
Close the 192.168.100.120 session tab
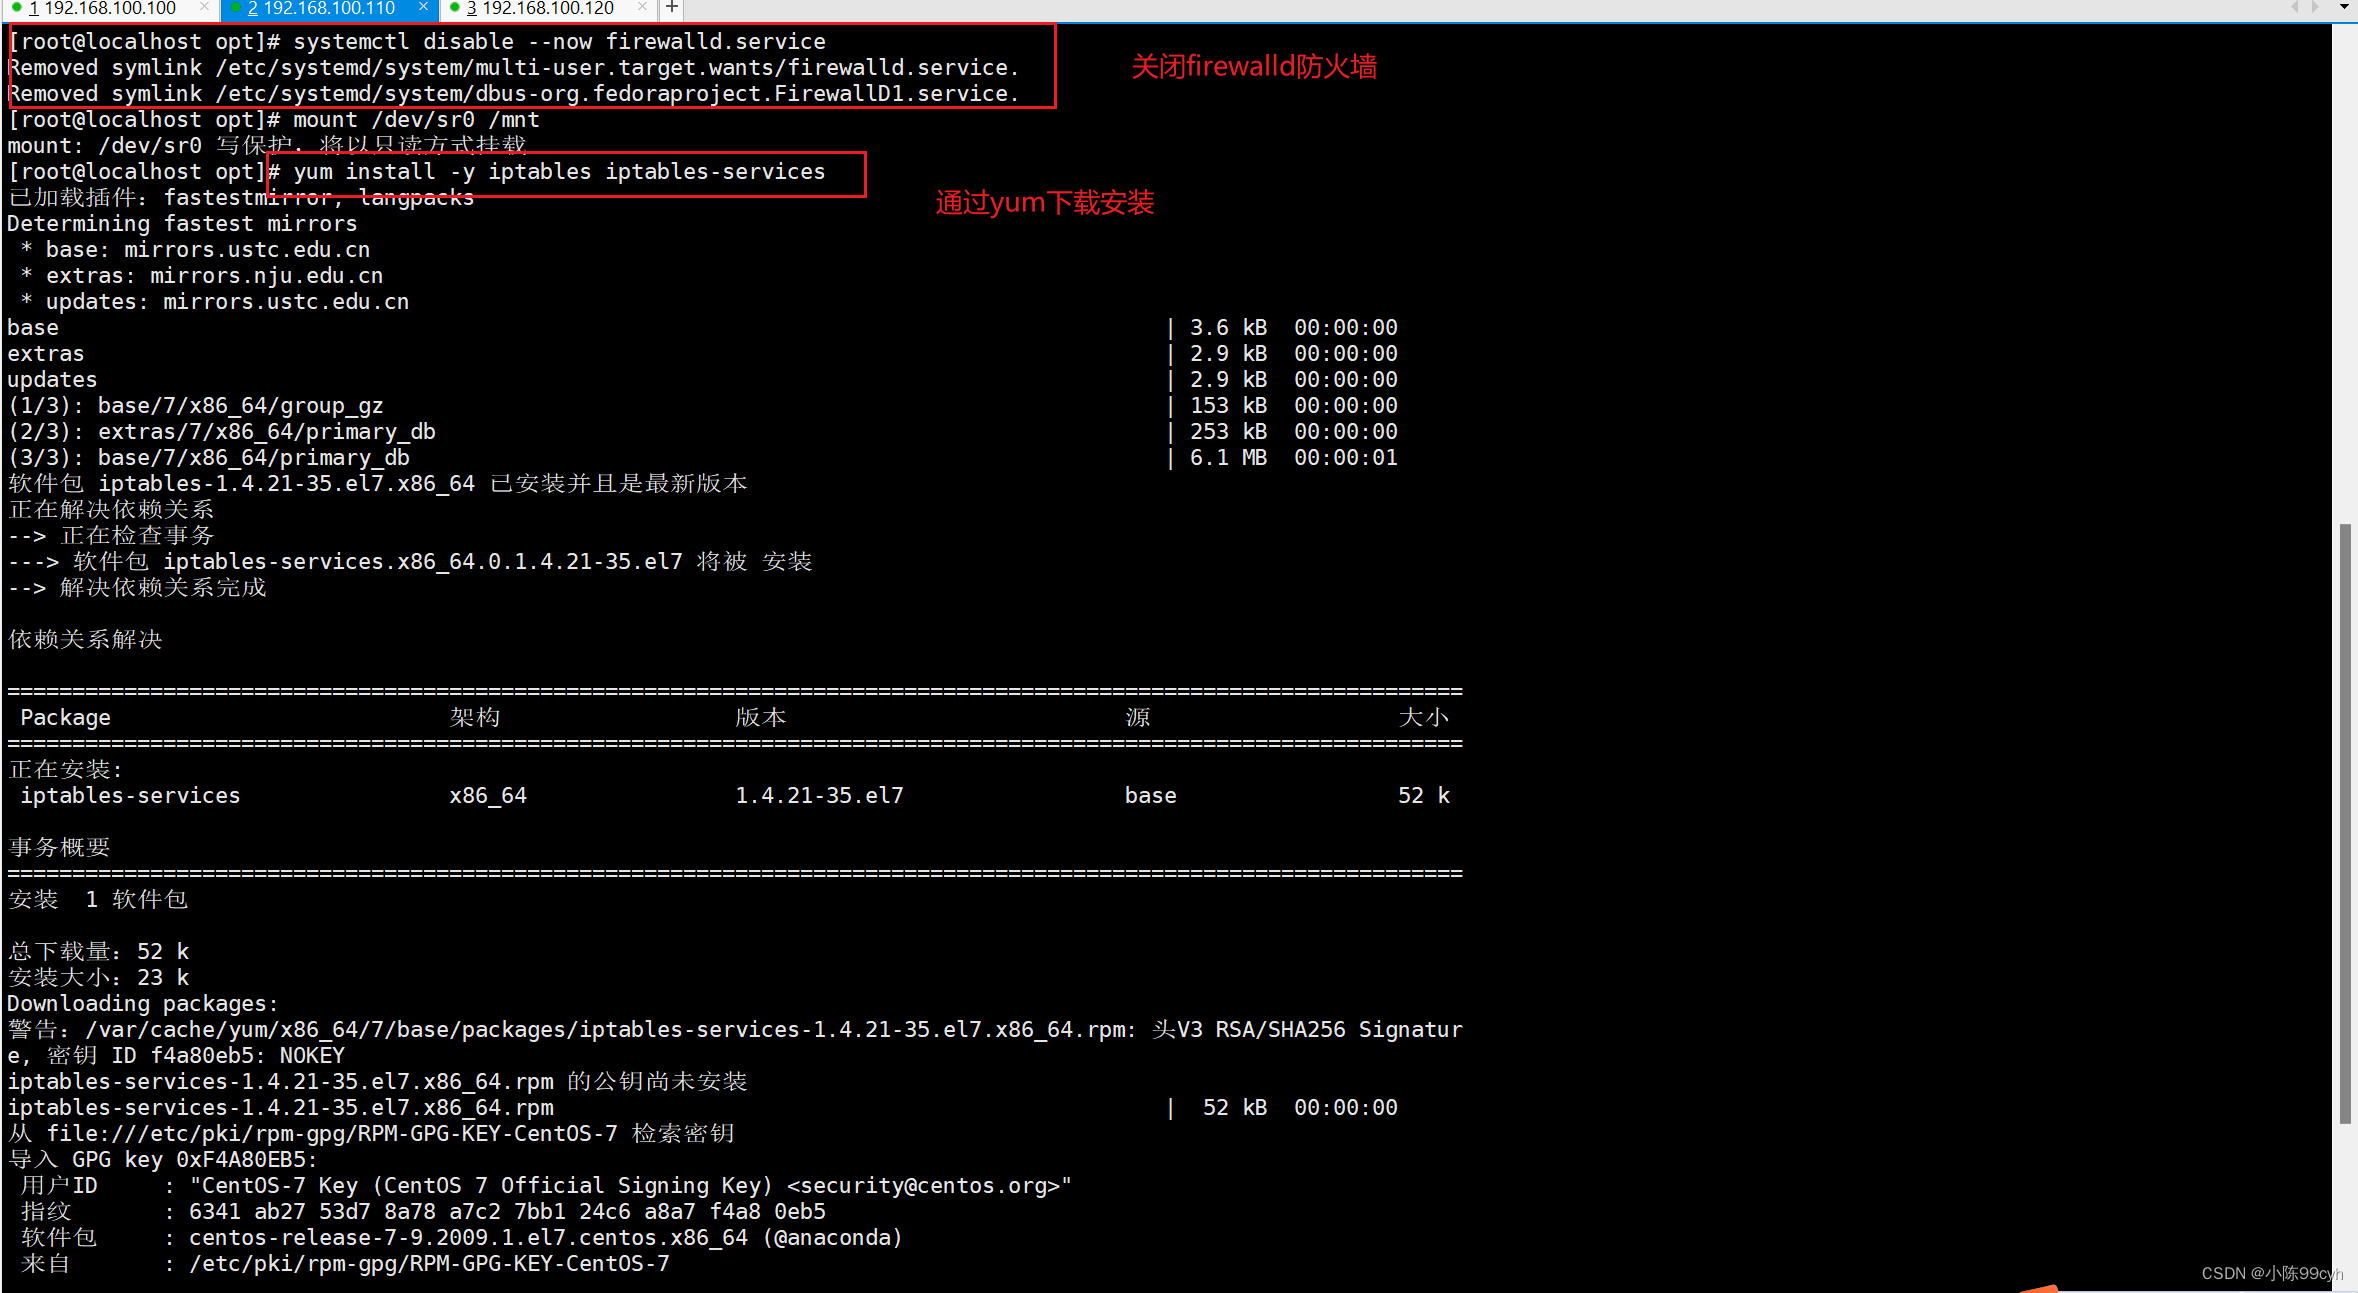point(642,9)
